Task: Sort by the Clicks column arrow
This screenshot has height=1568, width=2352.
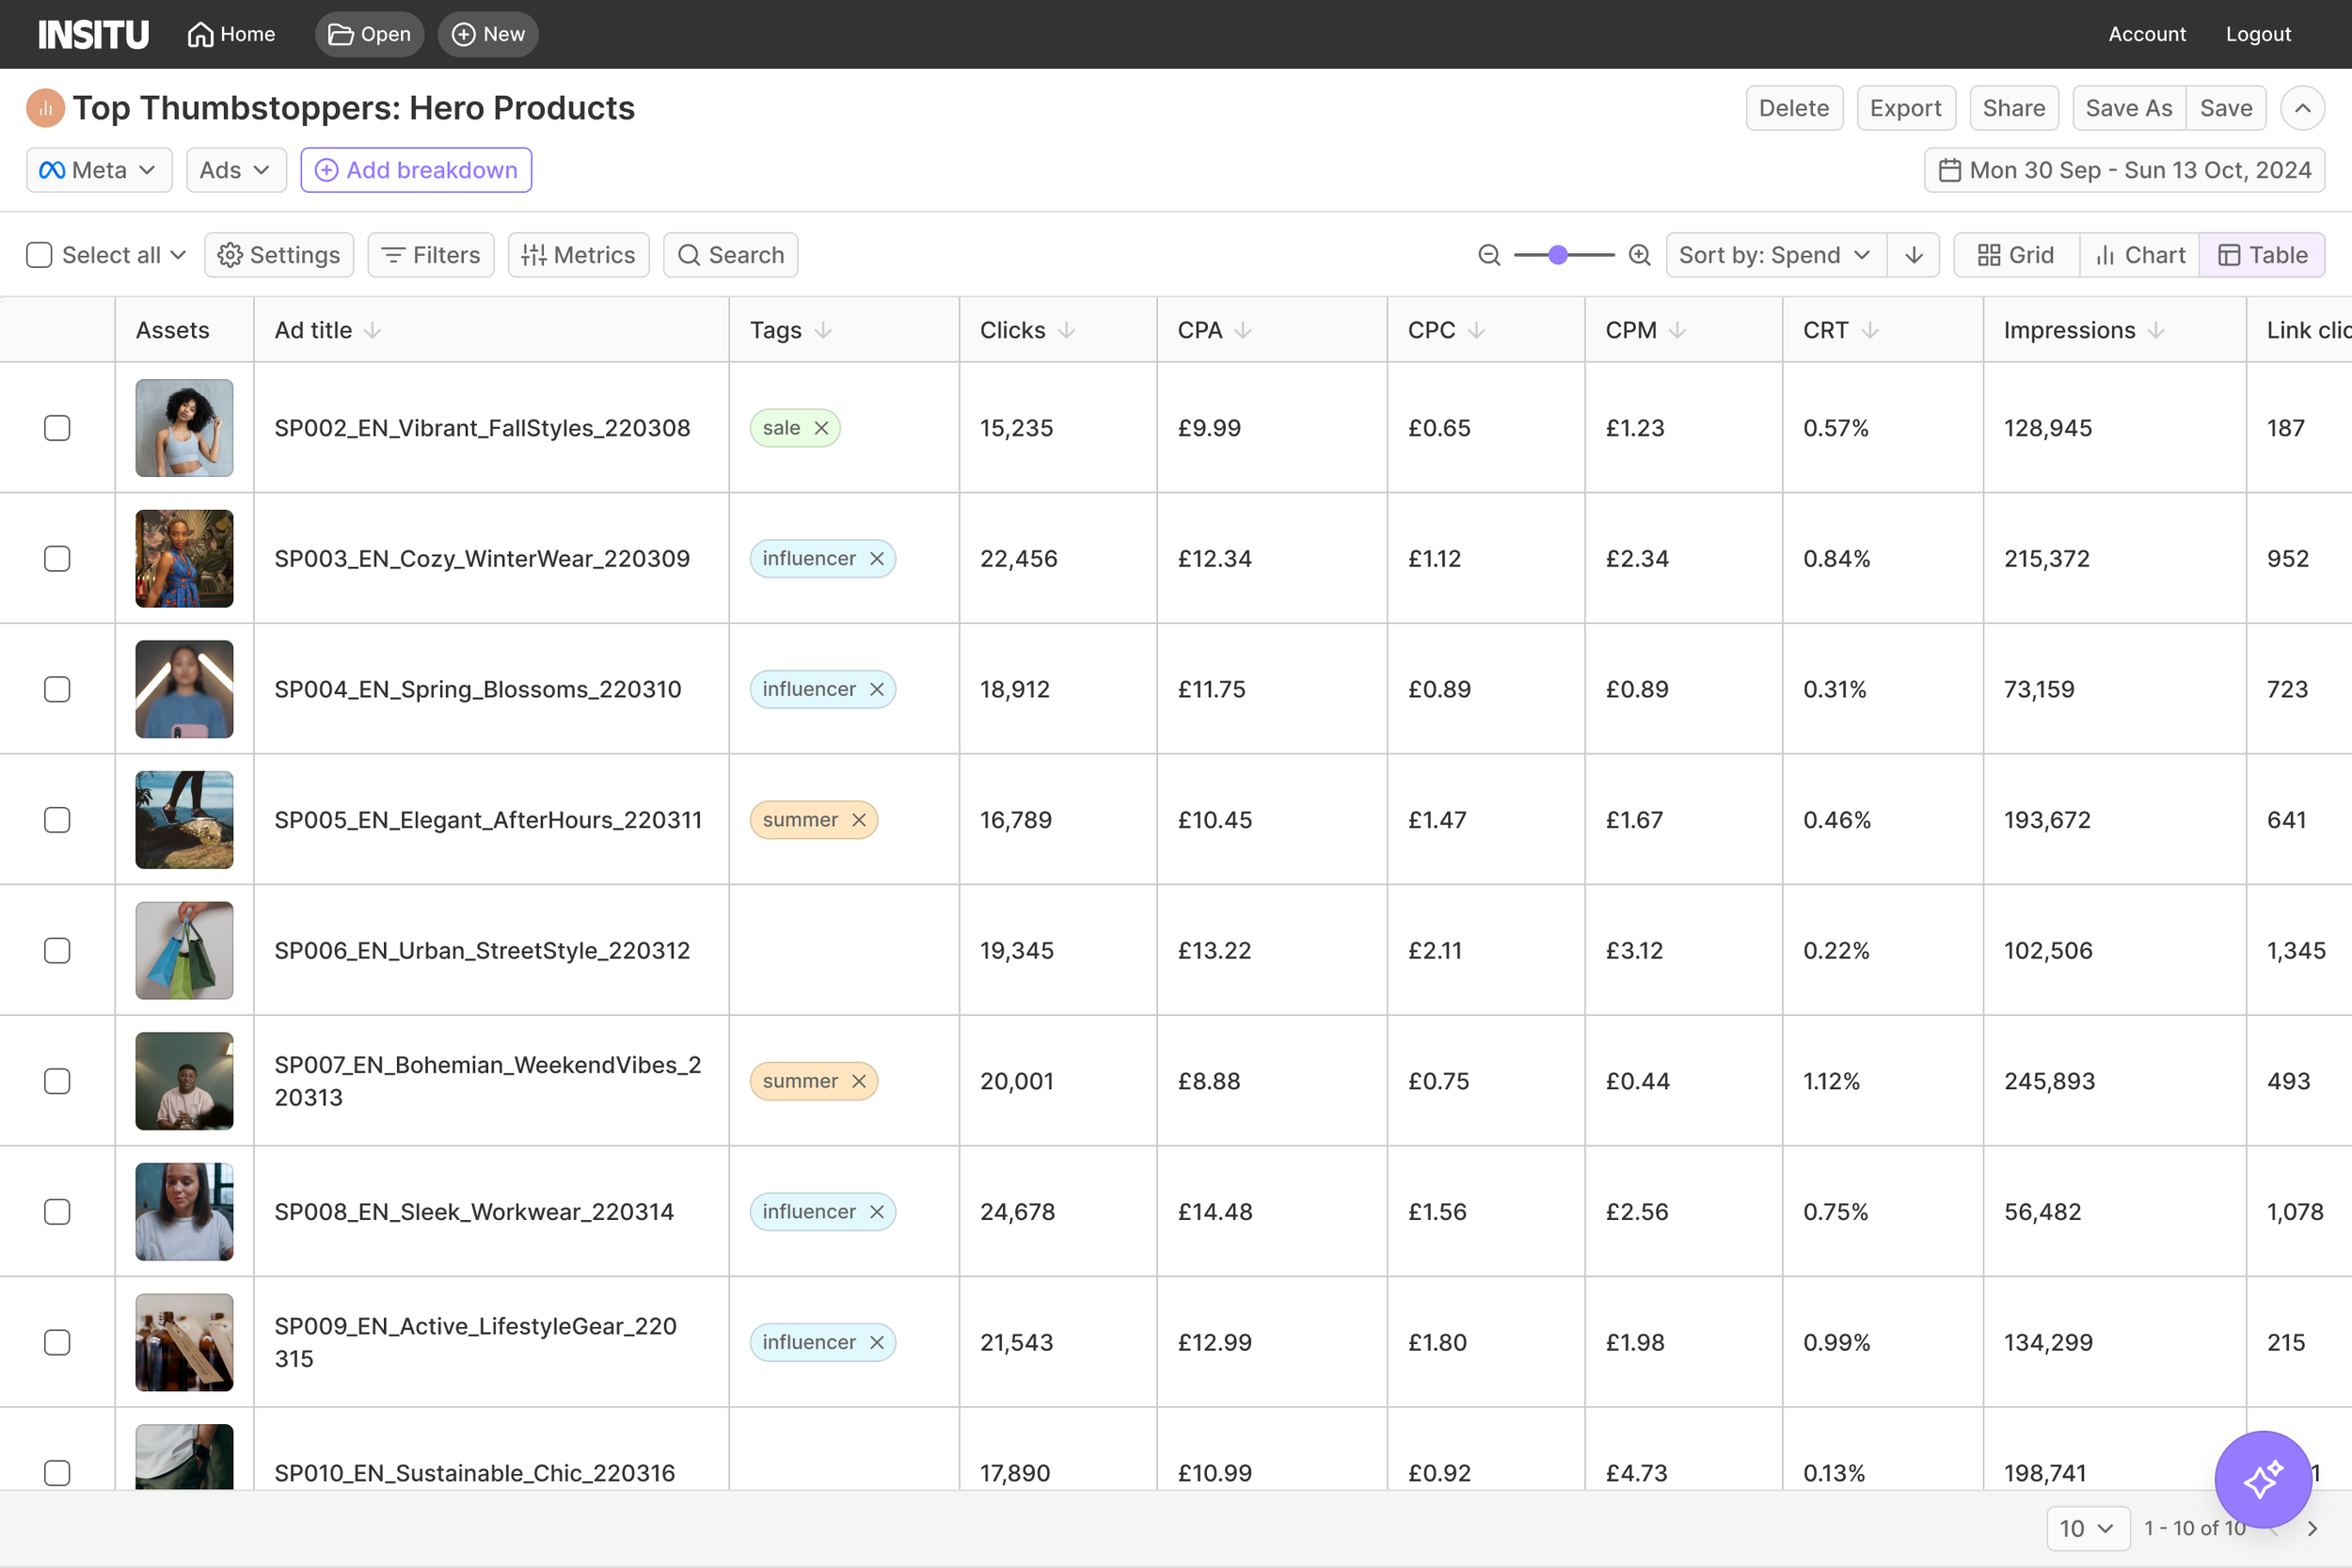Action: [x=1066, y=330]
